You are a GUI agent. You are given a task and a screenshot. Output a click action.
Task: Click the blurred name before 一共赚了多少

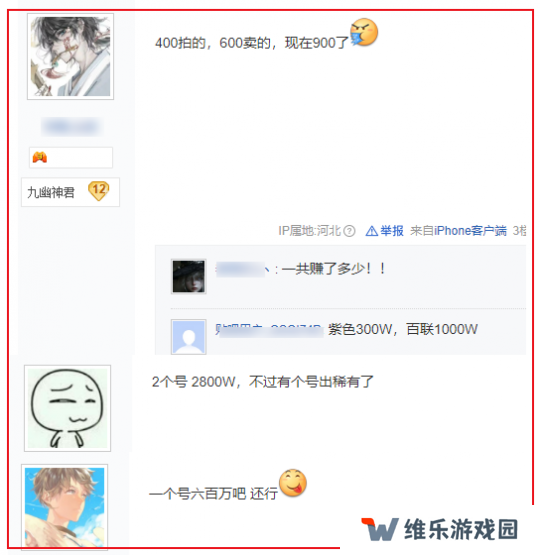pos(240,270)
